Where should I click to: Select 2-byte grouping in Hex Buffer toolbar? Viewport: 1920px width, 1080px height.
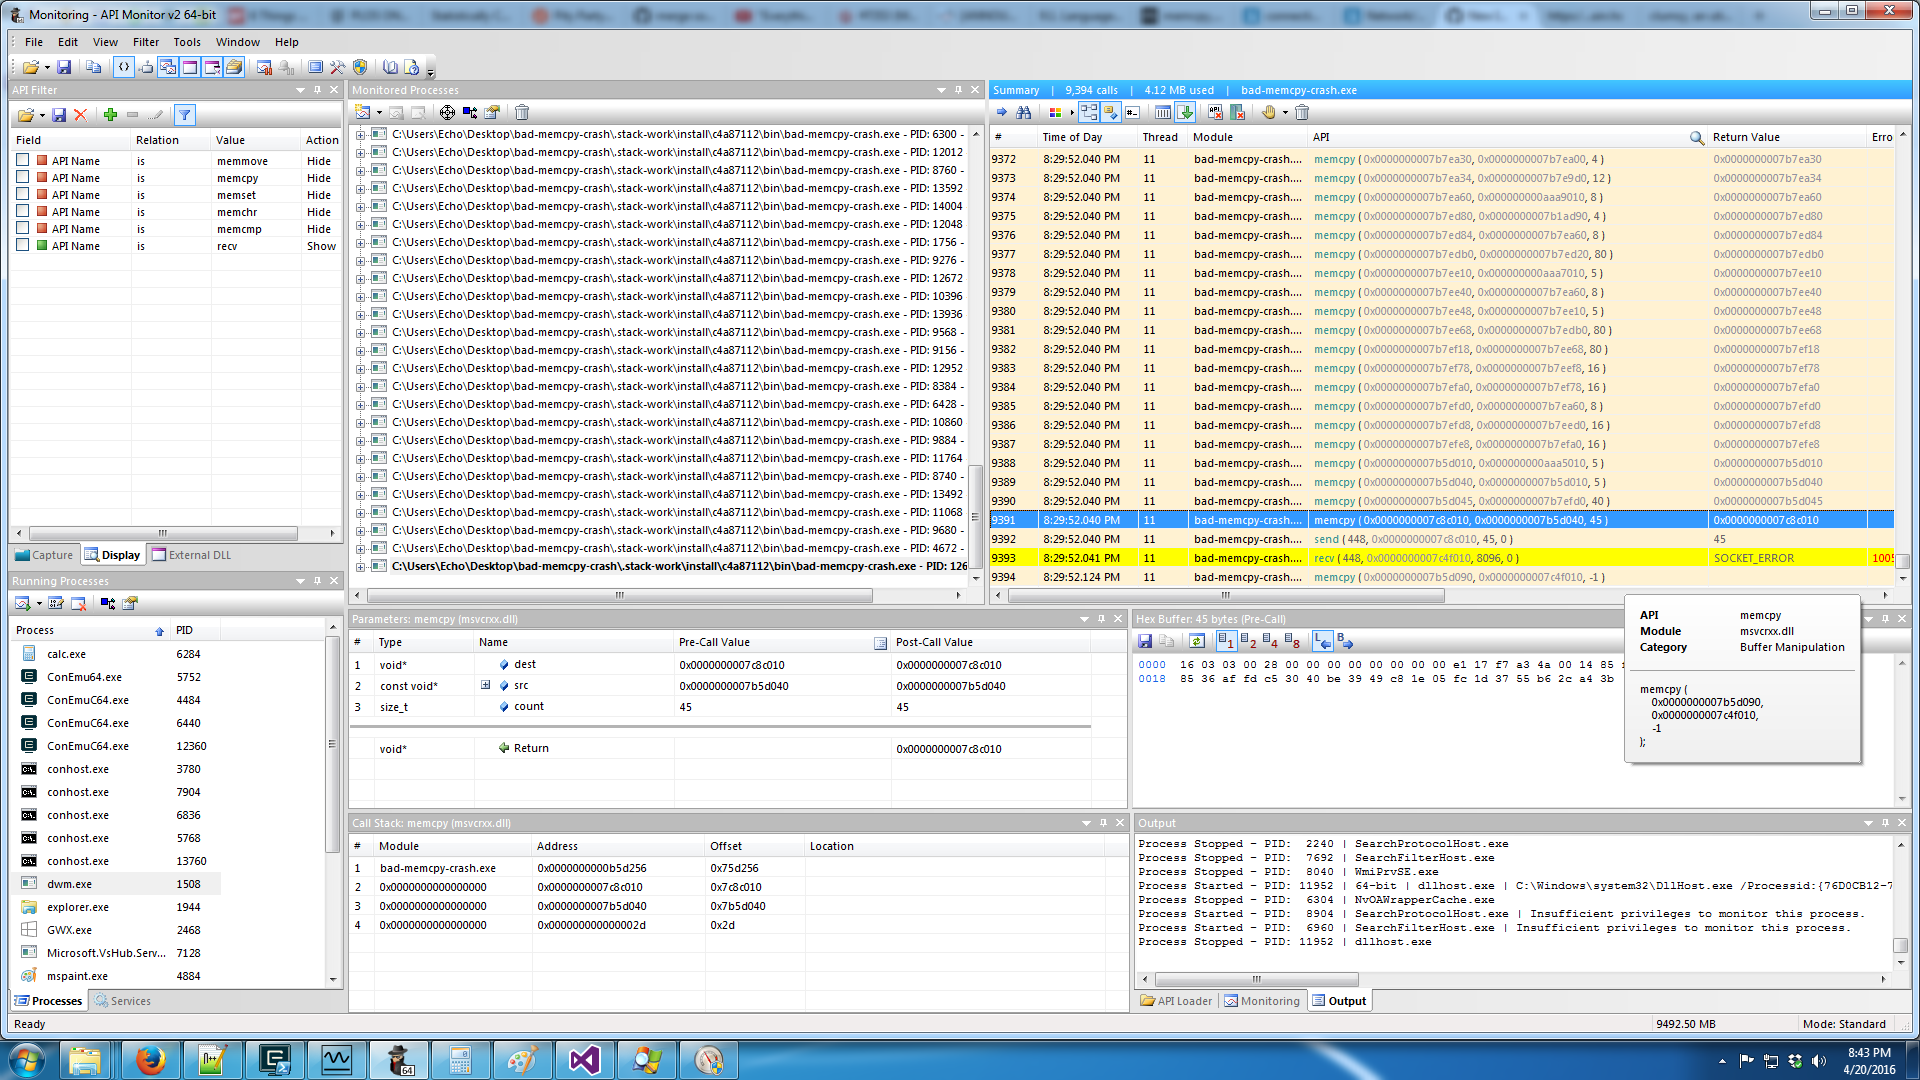point(1247,641)
